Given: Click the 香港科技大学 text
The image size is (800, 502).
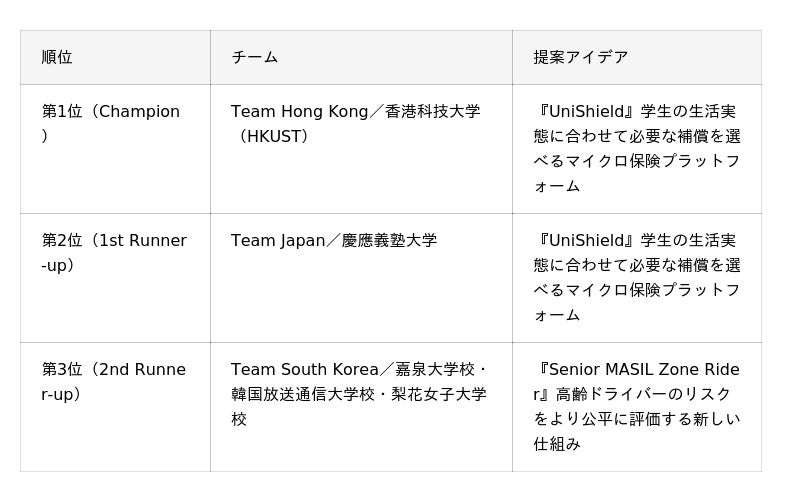Looking at the screenshot, I should pos(432,111).
